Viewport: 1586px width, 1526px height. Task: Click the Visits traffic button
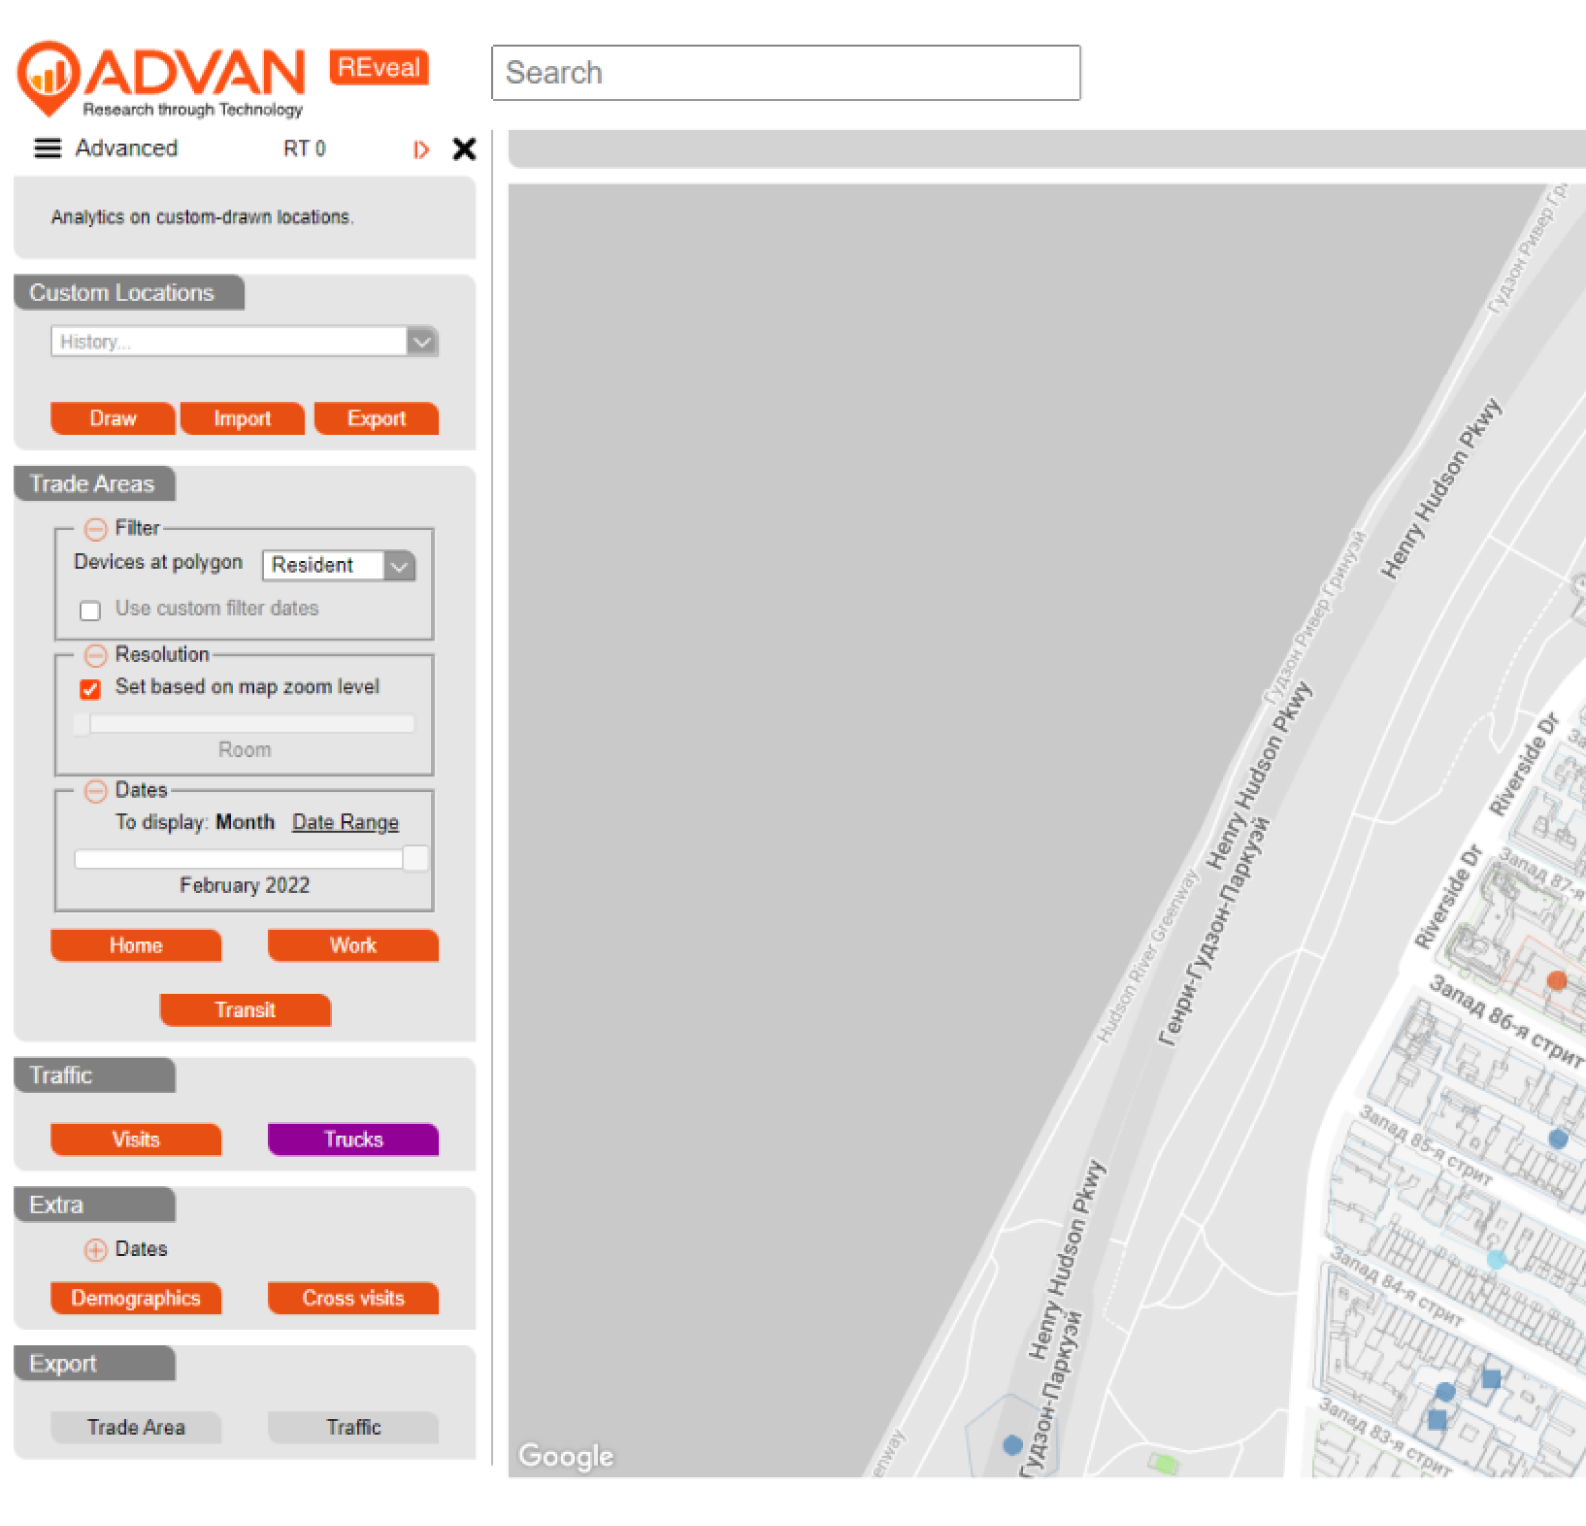coord(136,1139)
